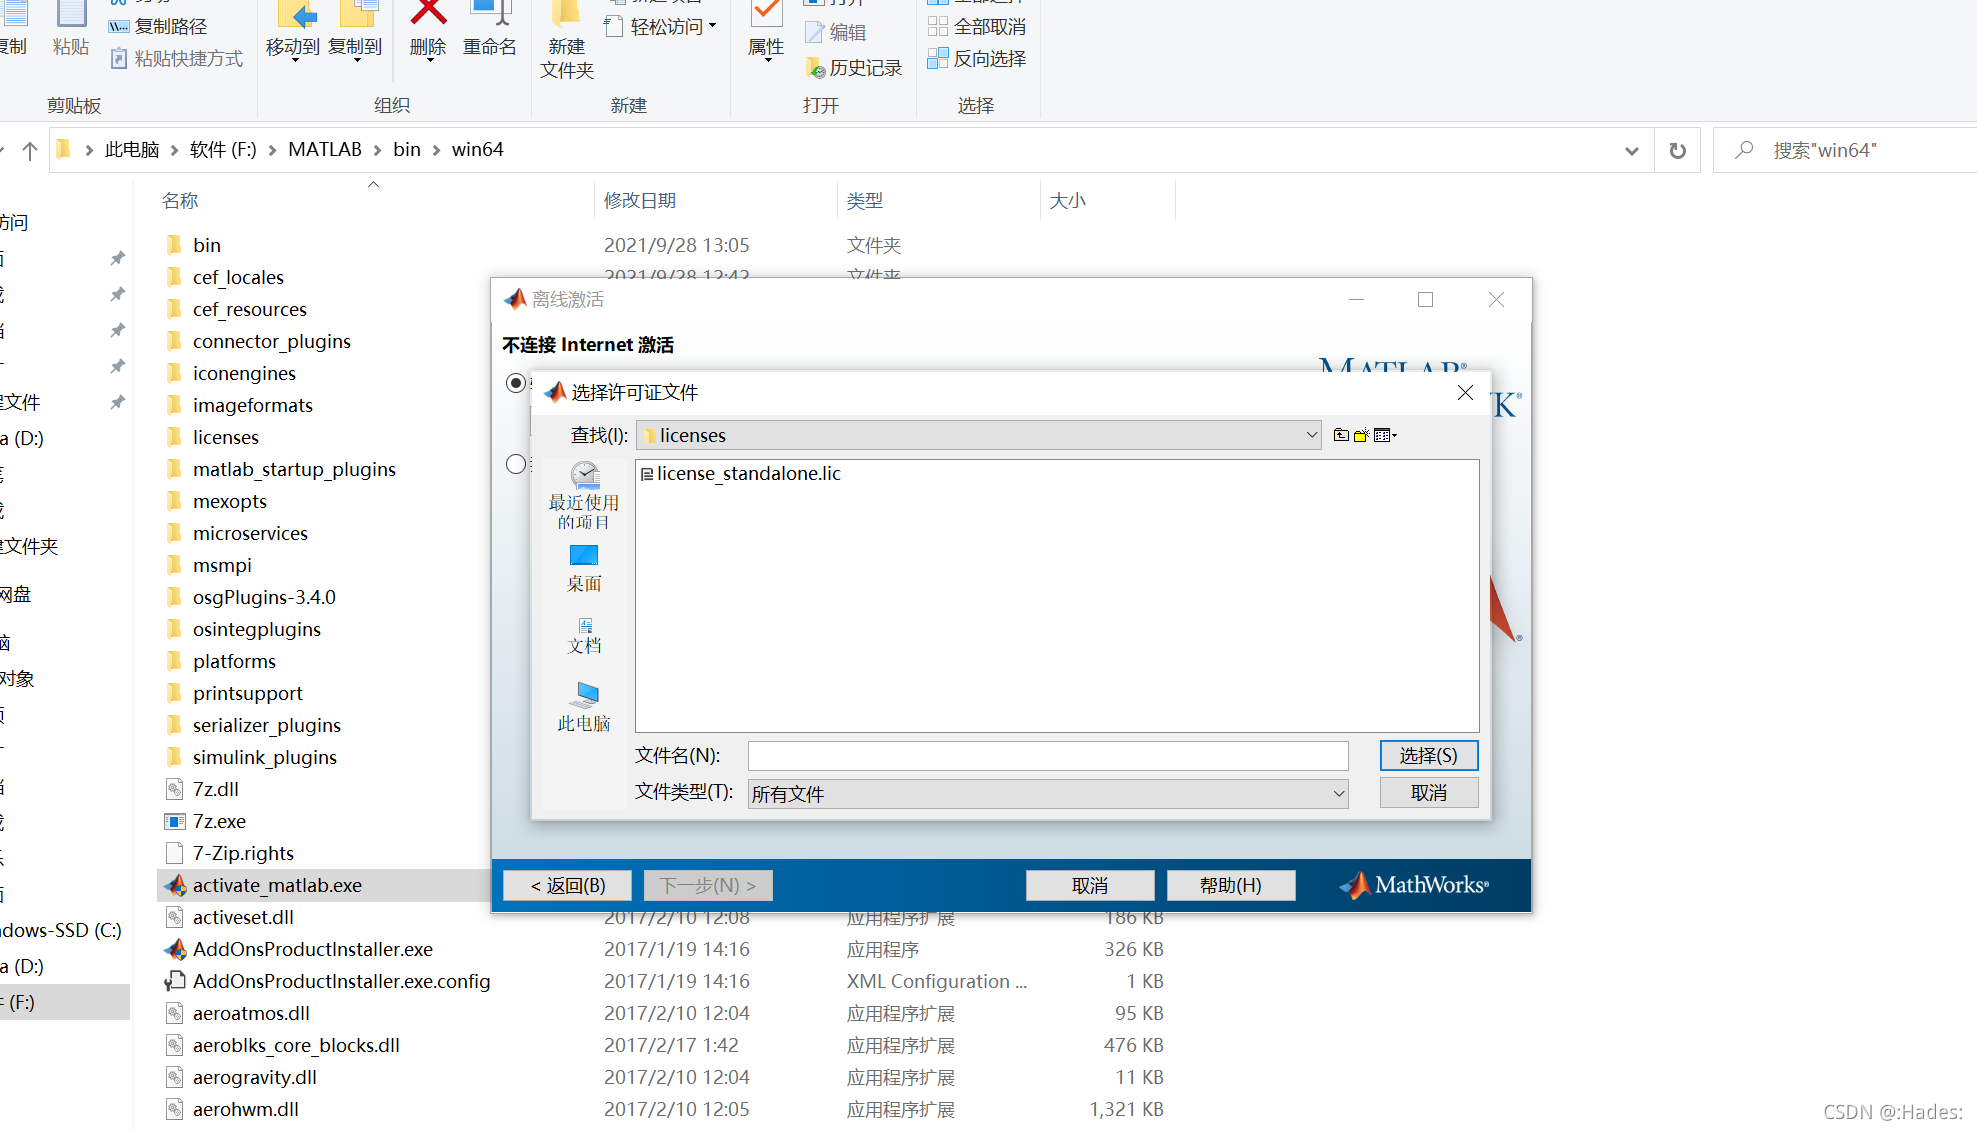The image size is (1977, 1130).
Task: Click the Create New Folder icon
Action: (1361, 434)
